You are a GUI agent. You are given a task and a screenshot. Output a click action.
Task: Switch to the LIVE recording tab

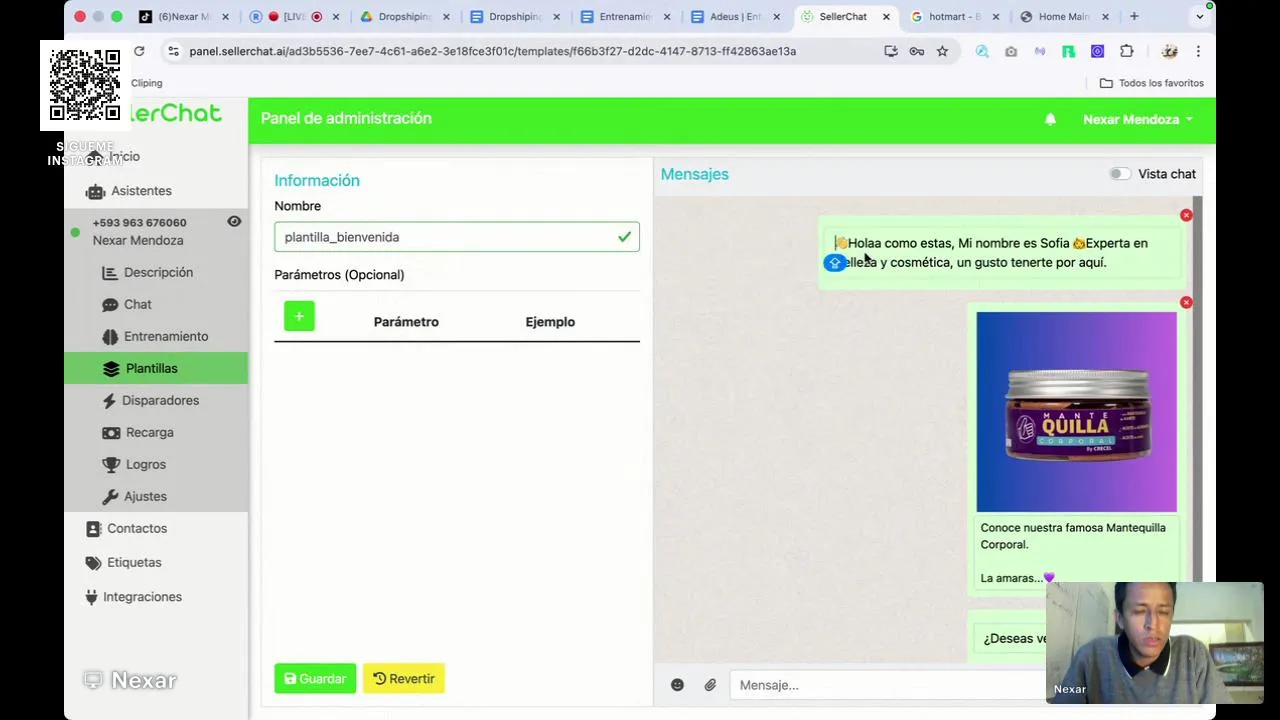click(x=293, y=16)
